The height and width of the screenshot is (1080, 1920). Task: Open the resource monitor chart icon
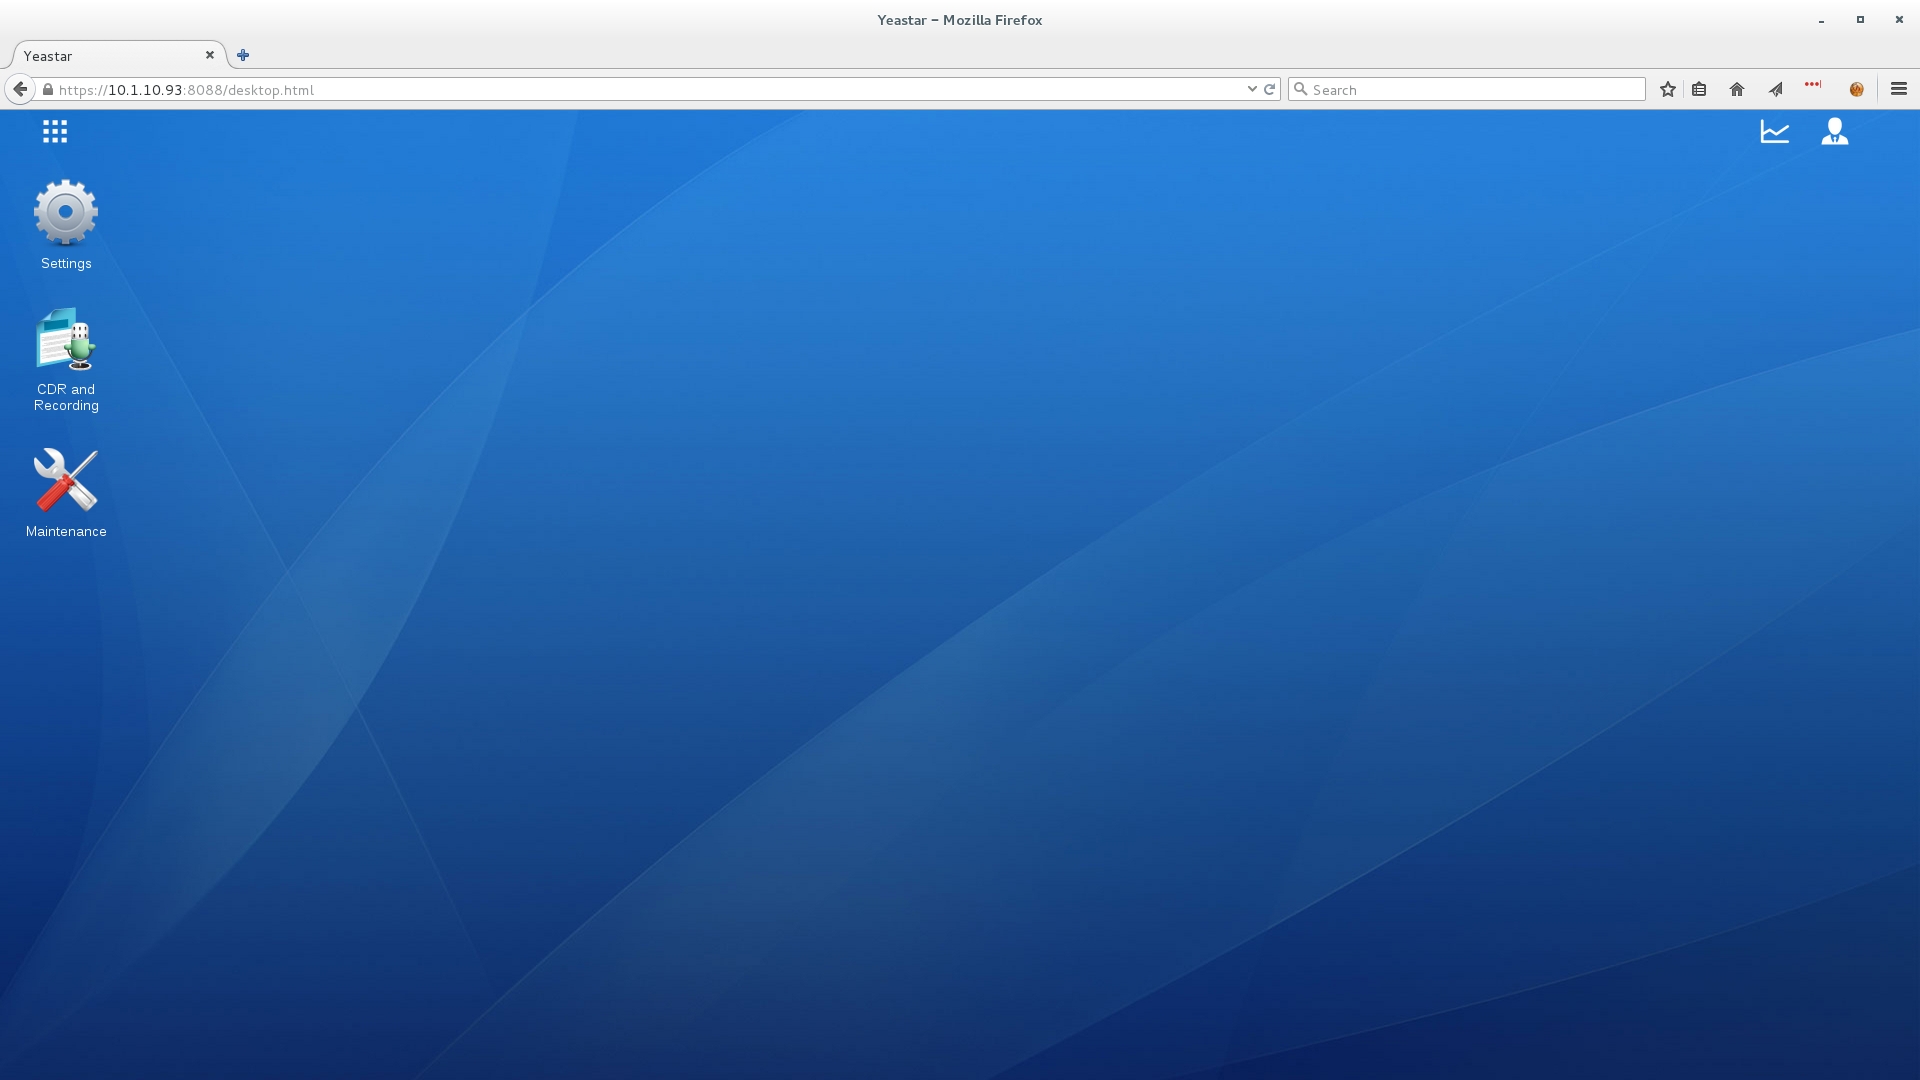(x=1775, y=131)
